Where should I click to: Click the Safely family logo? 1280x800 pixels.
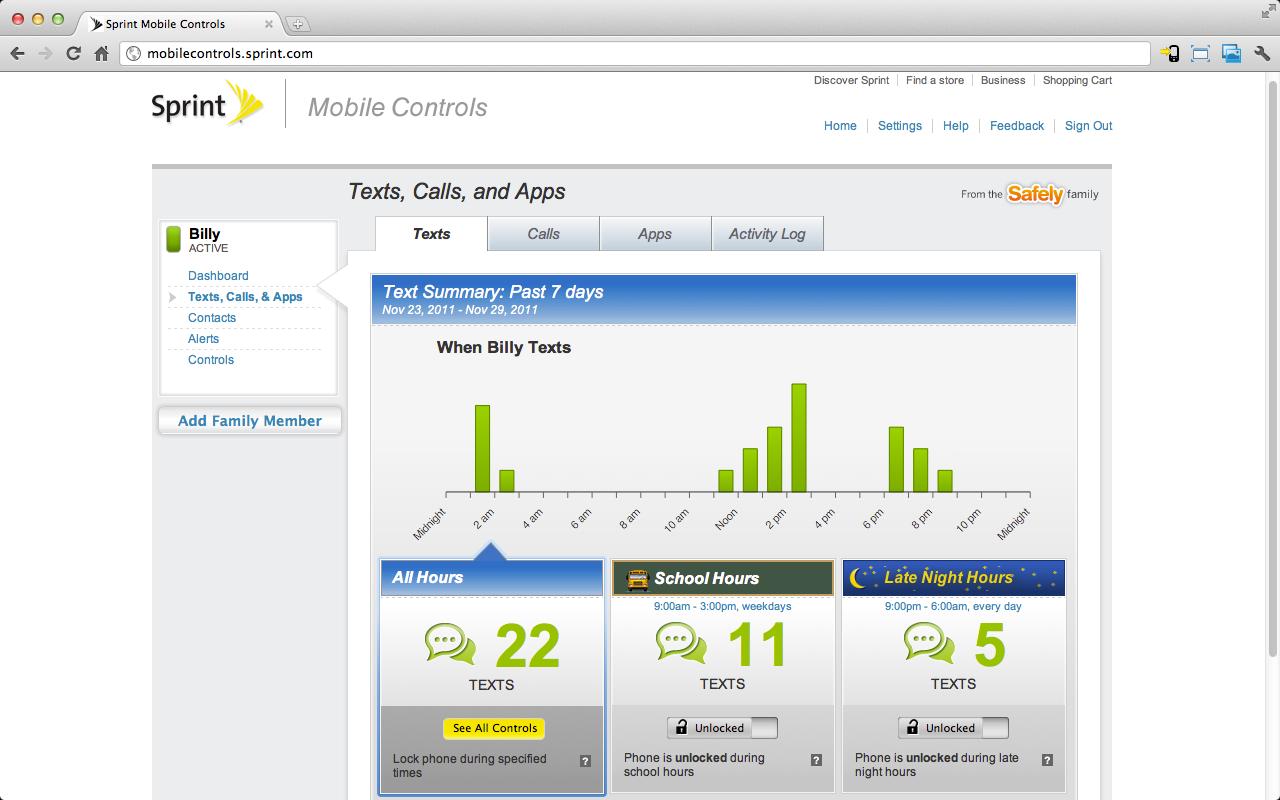coord(1035,194)
